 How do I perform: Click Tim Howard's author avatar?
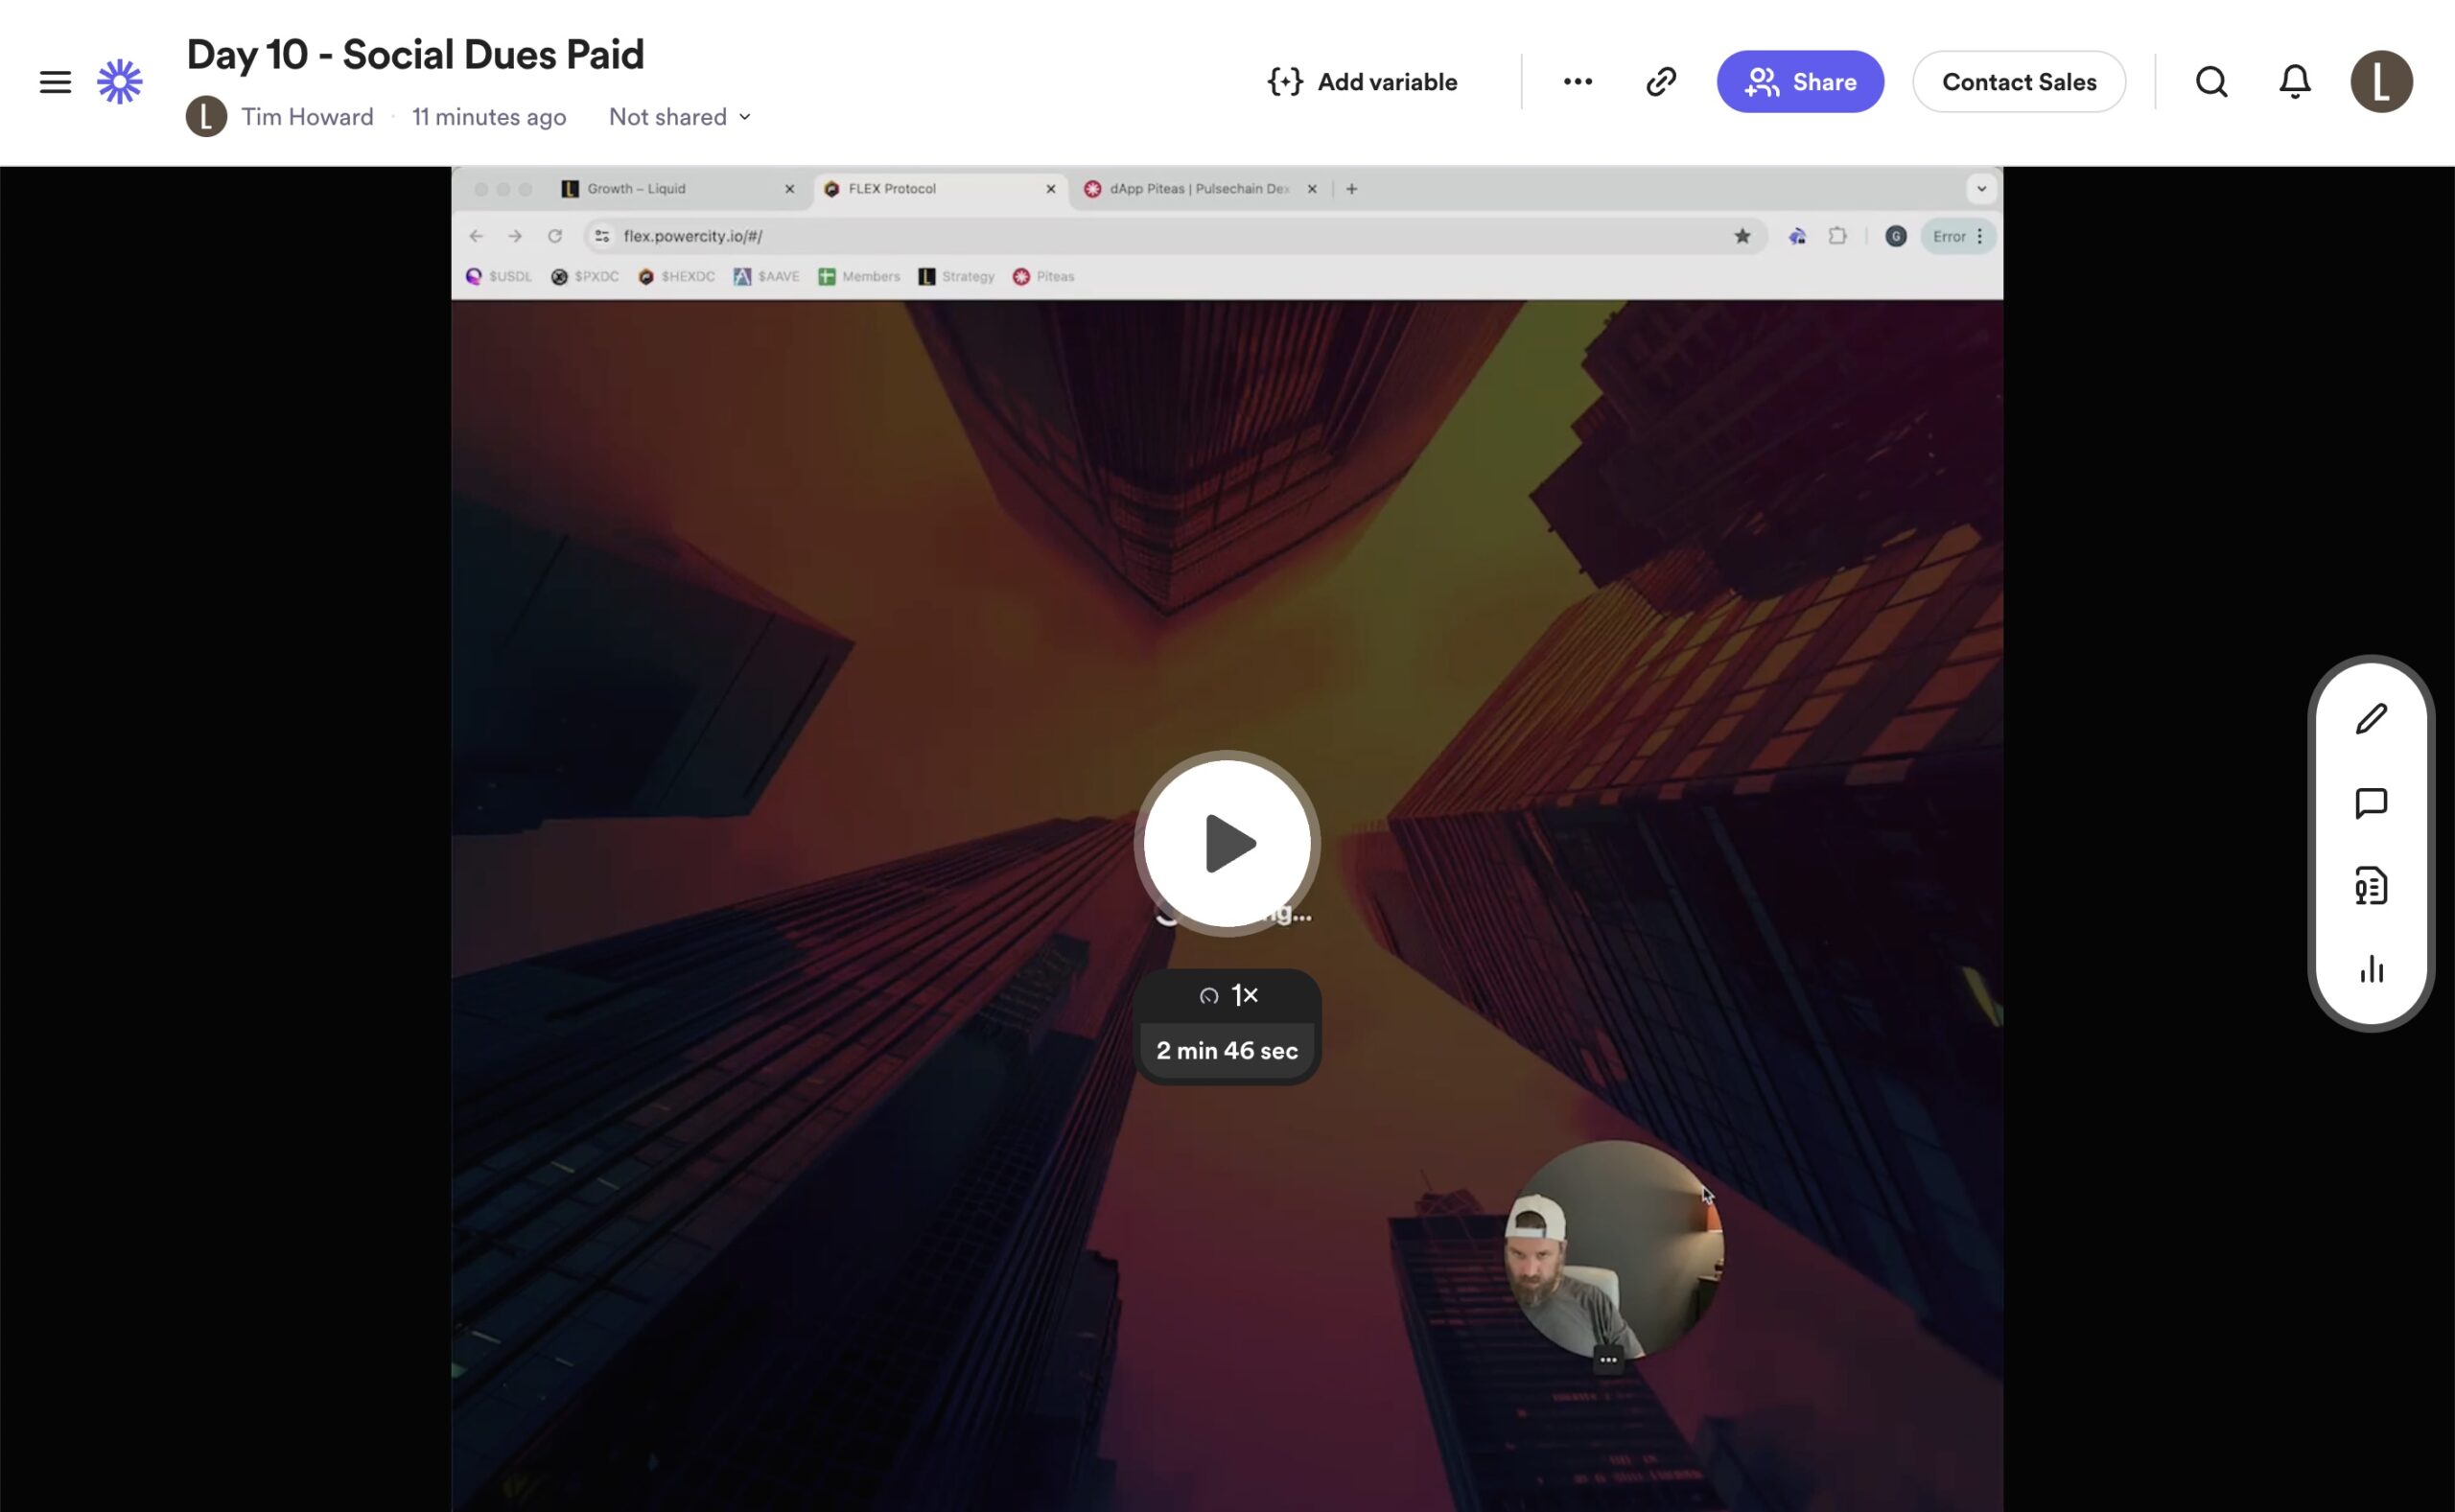tap(206, 117)
